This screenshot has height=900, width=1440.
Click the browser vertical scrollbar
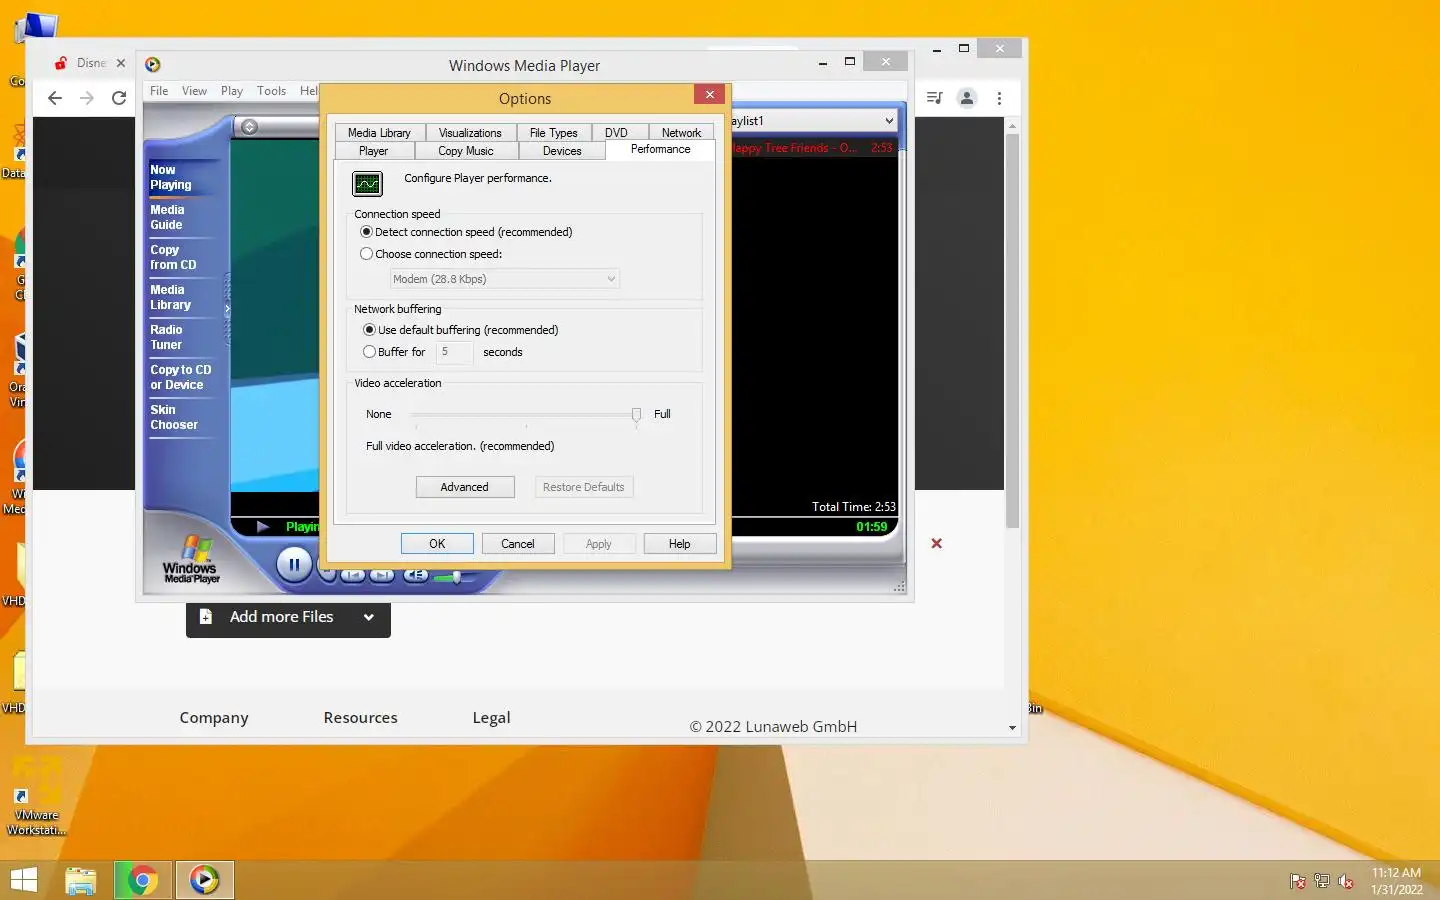point(1012,330)
